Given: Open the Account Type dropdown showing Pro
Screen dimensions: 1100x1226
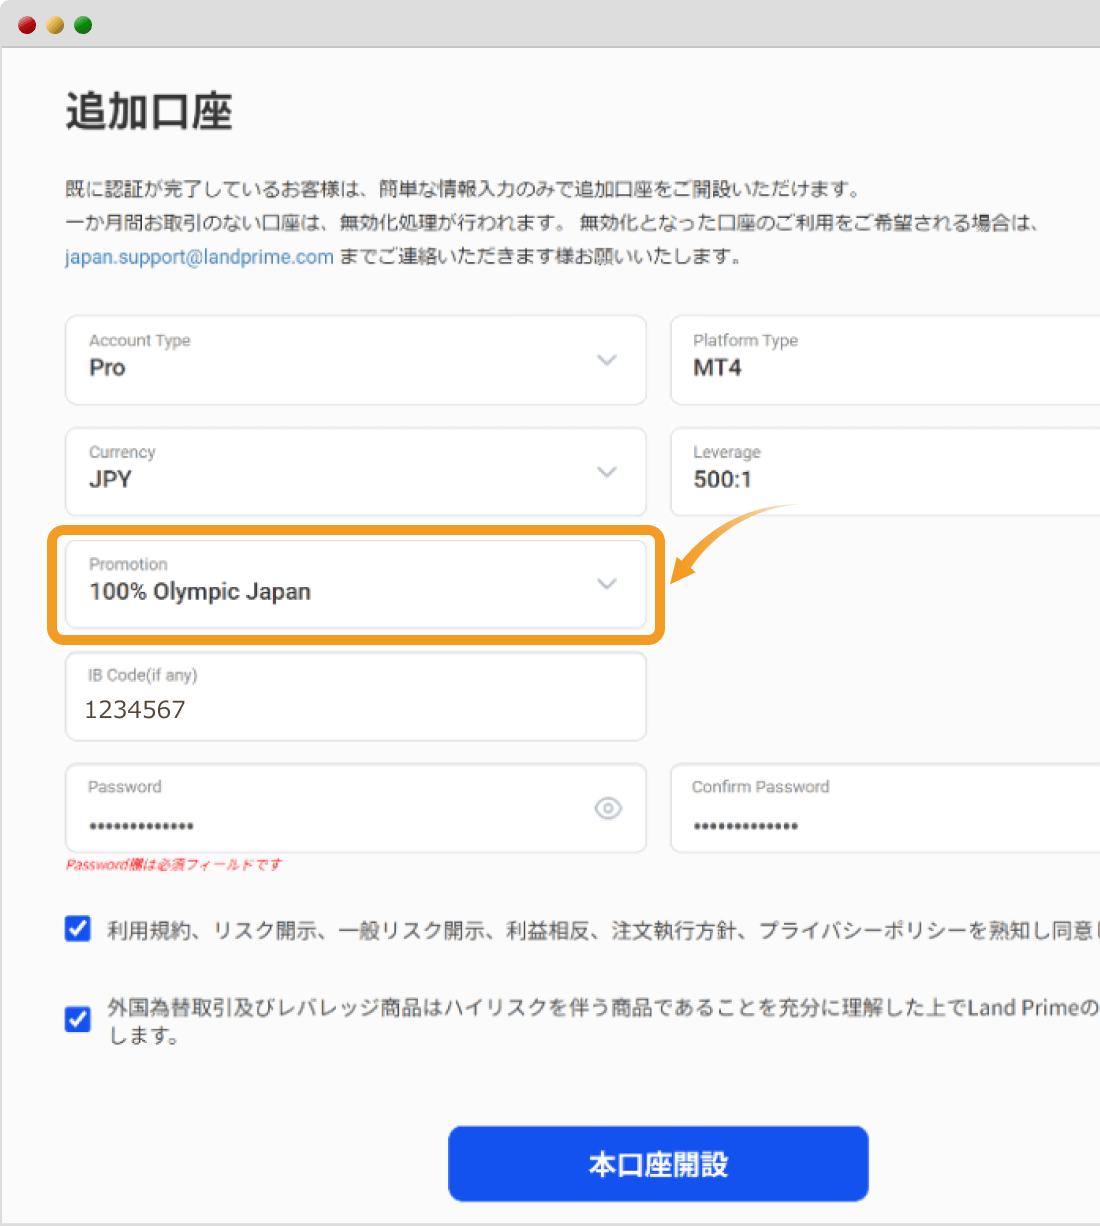Looking at the screenshot, I should (x=356, y=360).
